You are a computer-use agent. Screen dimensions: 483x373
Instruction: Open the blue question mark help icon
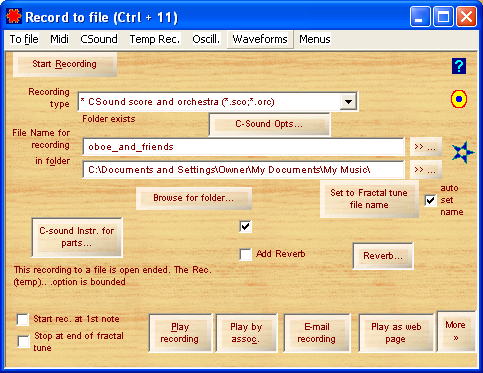point(459,66)
